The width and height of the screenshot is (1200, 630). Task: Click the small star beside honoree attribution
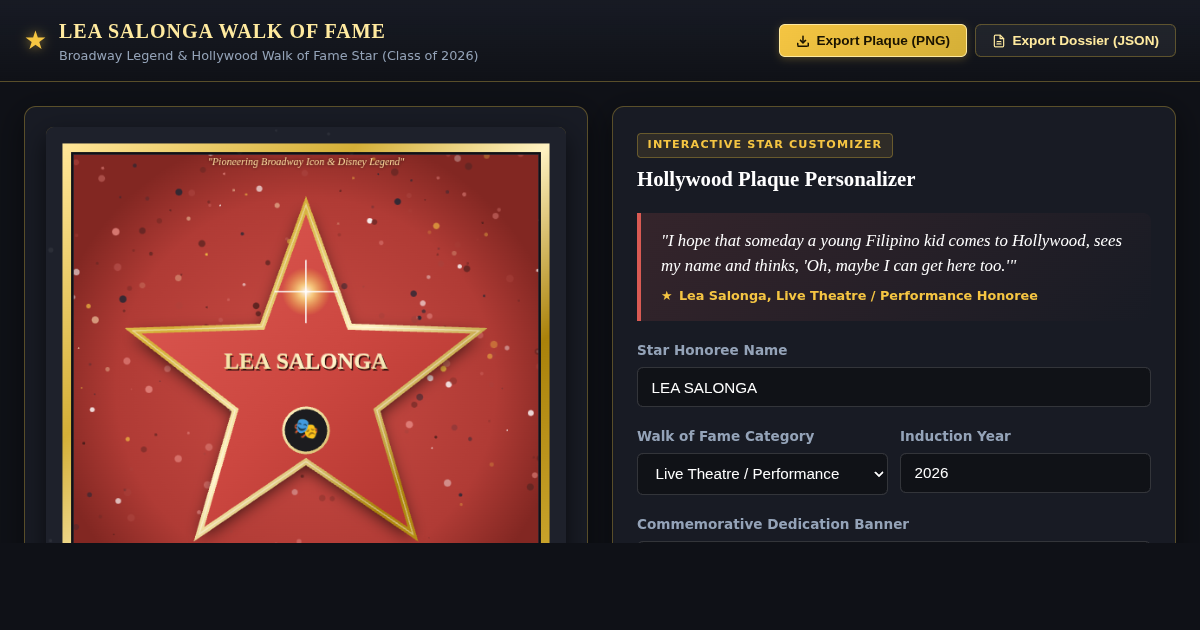coord(667,296)
